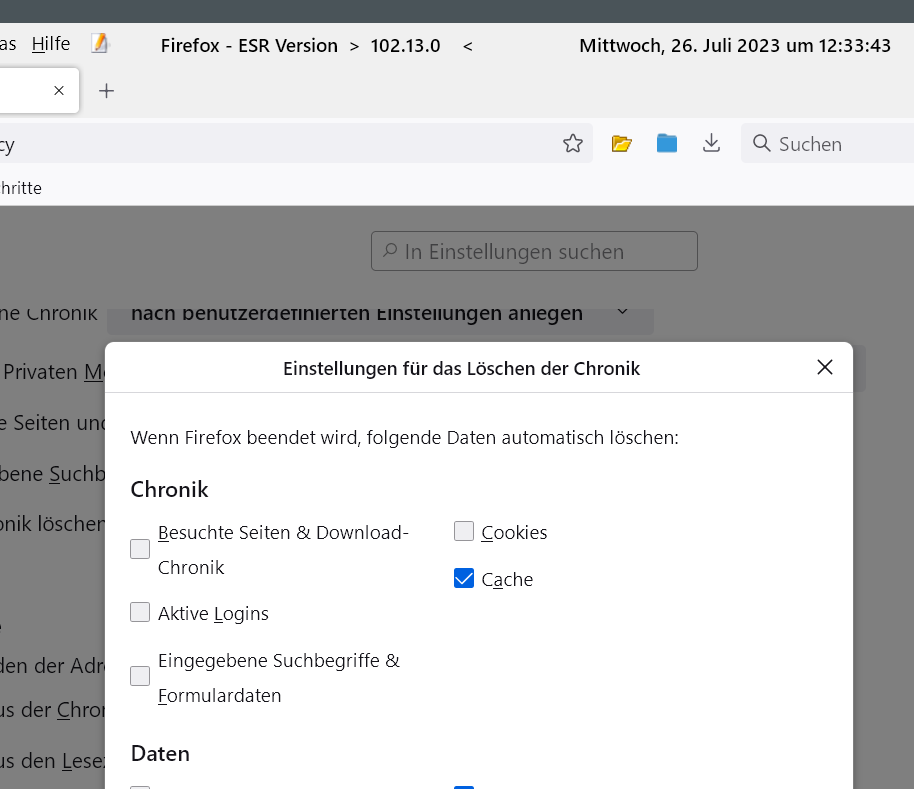Click the Firefox ESR version label

[x=300, y=46]
